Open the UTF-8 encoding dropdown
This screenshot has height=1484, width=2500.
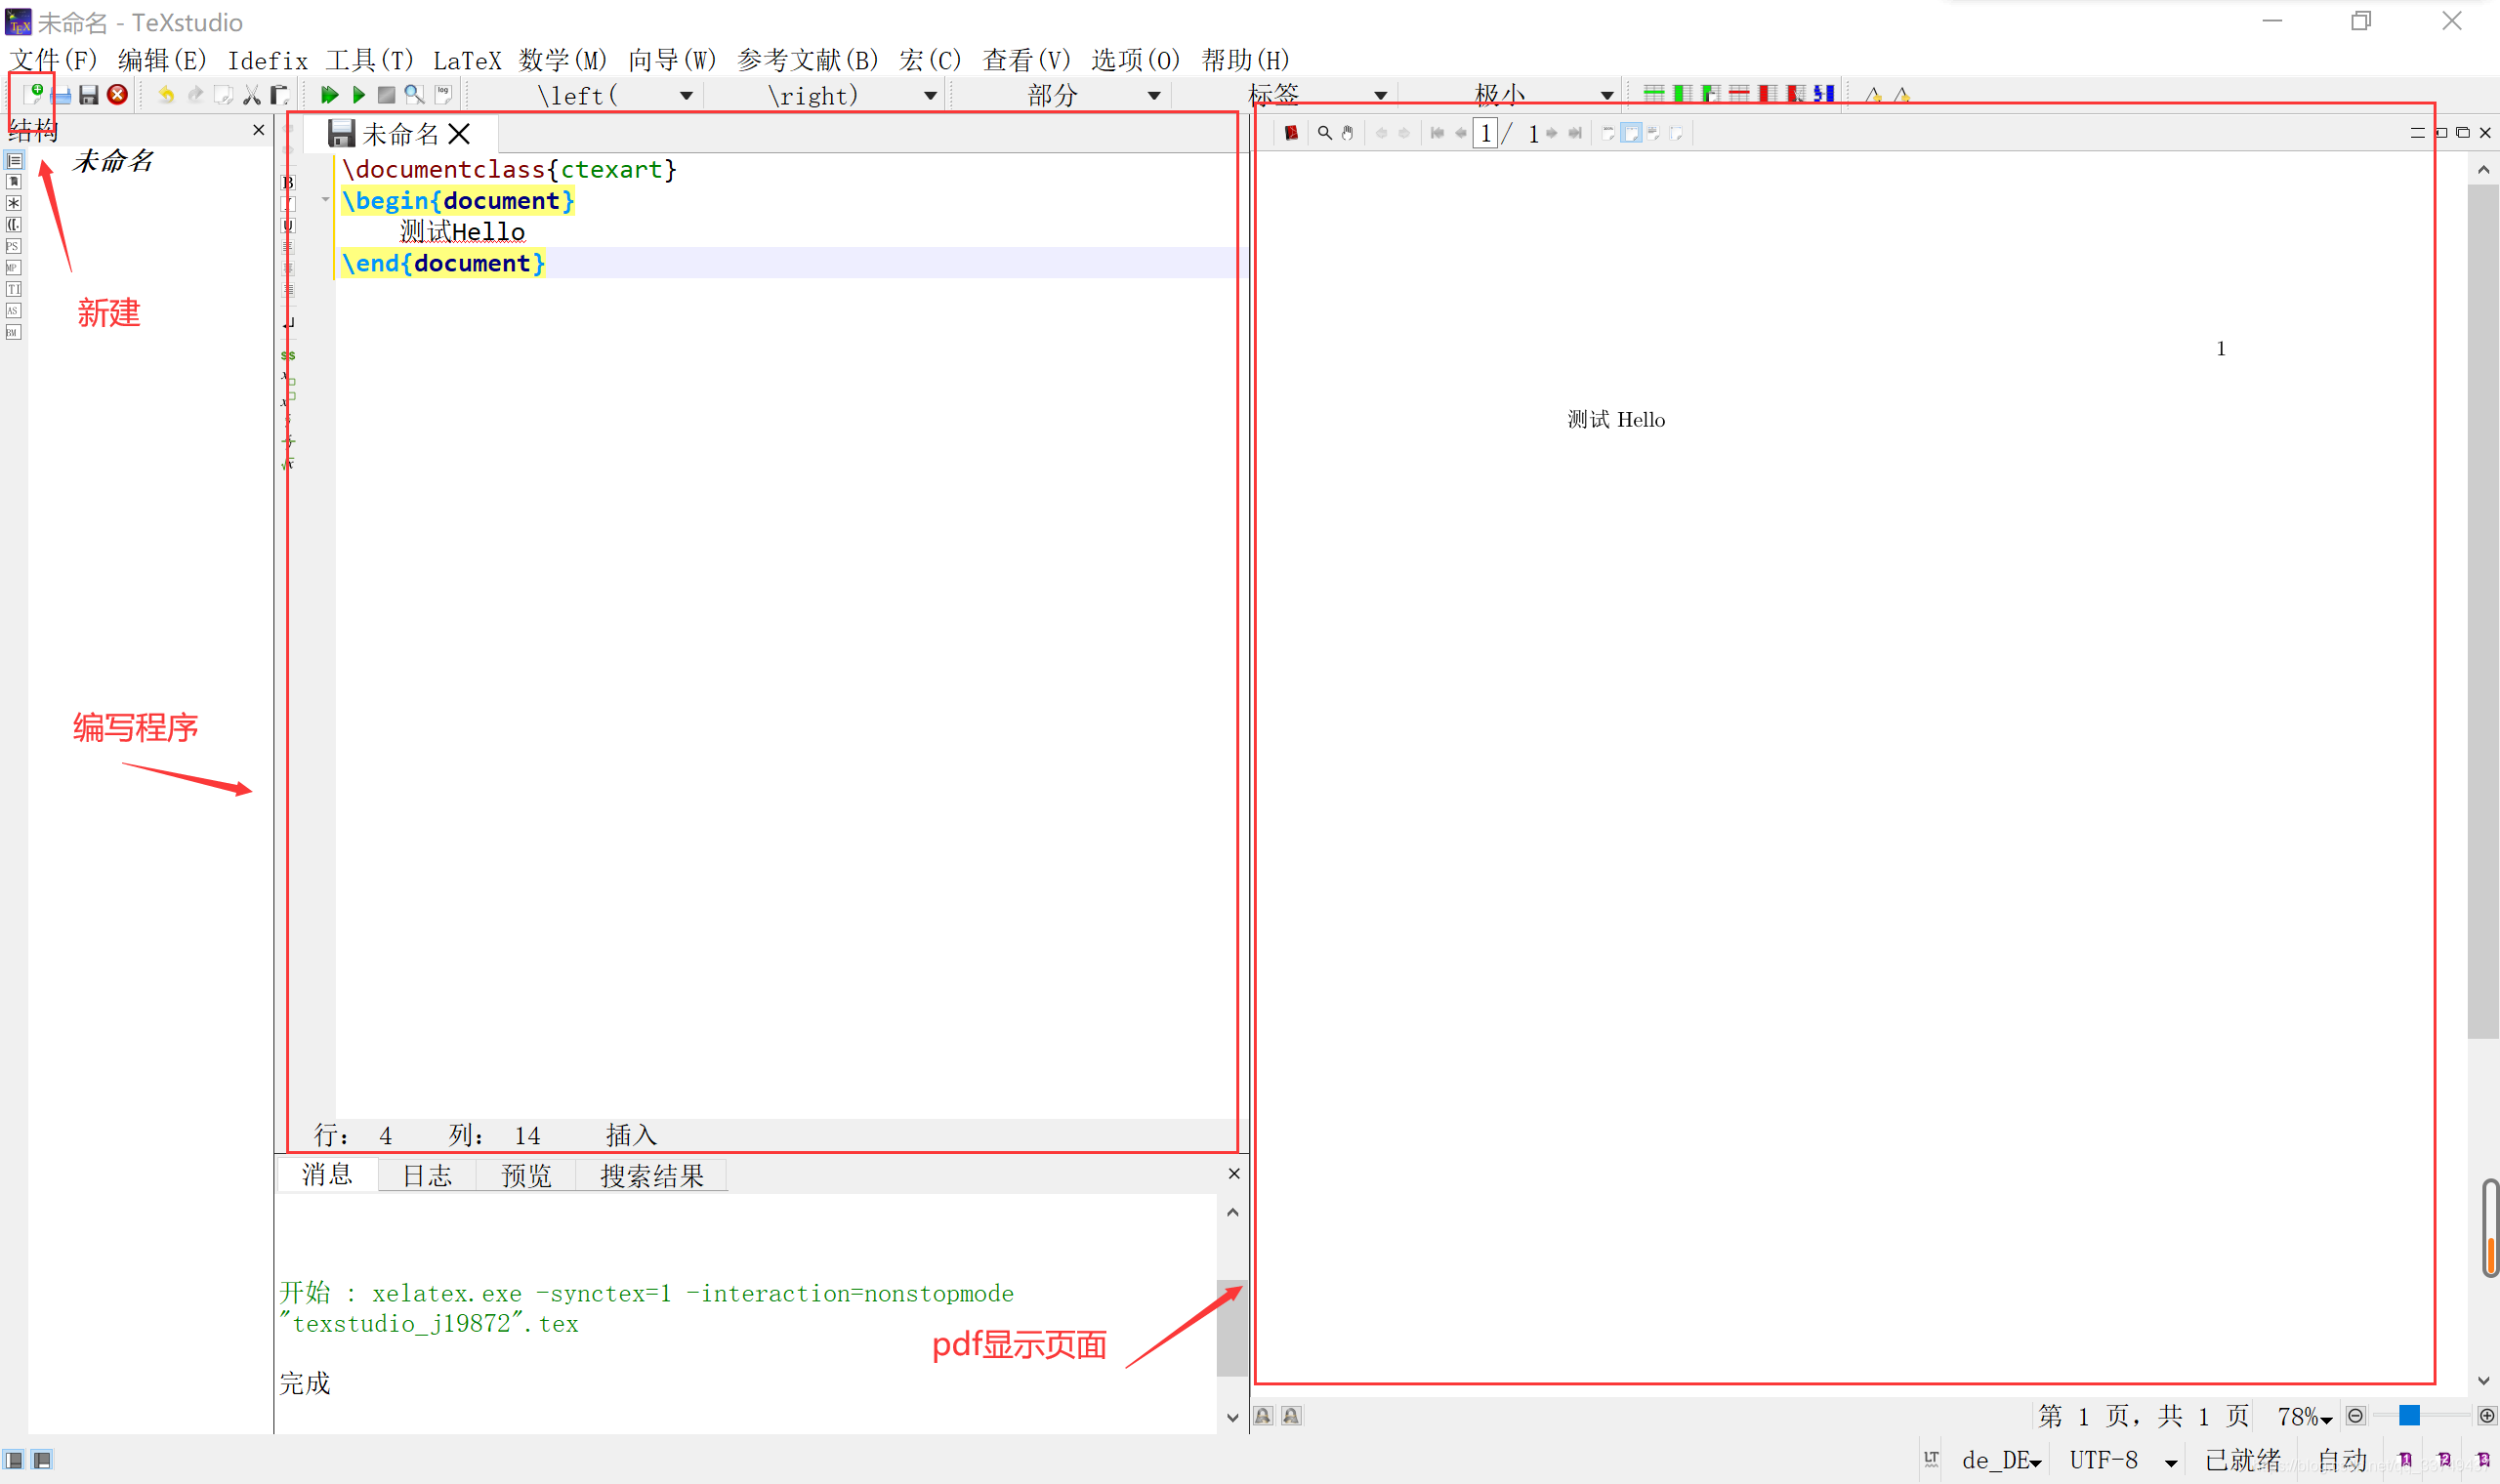point(2123,1460)
